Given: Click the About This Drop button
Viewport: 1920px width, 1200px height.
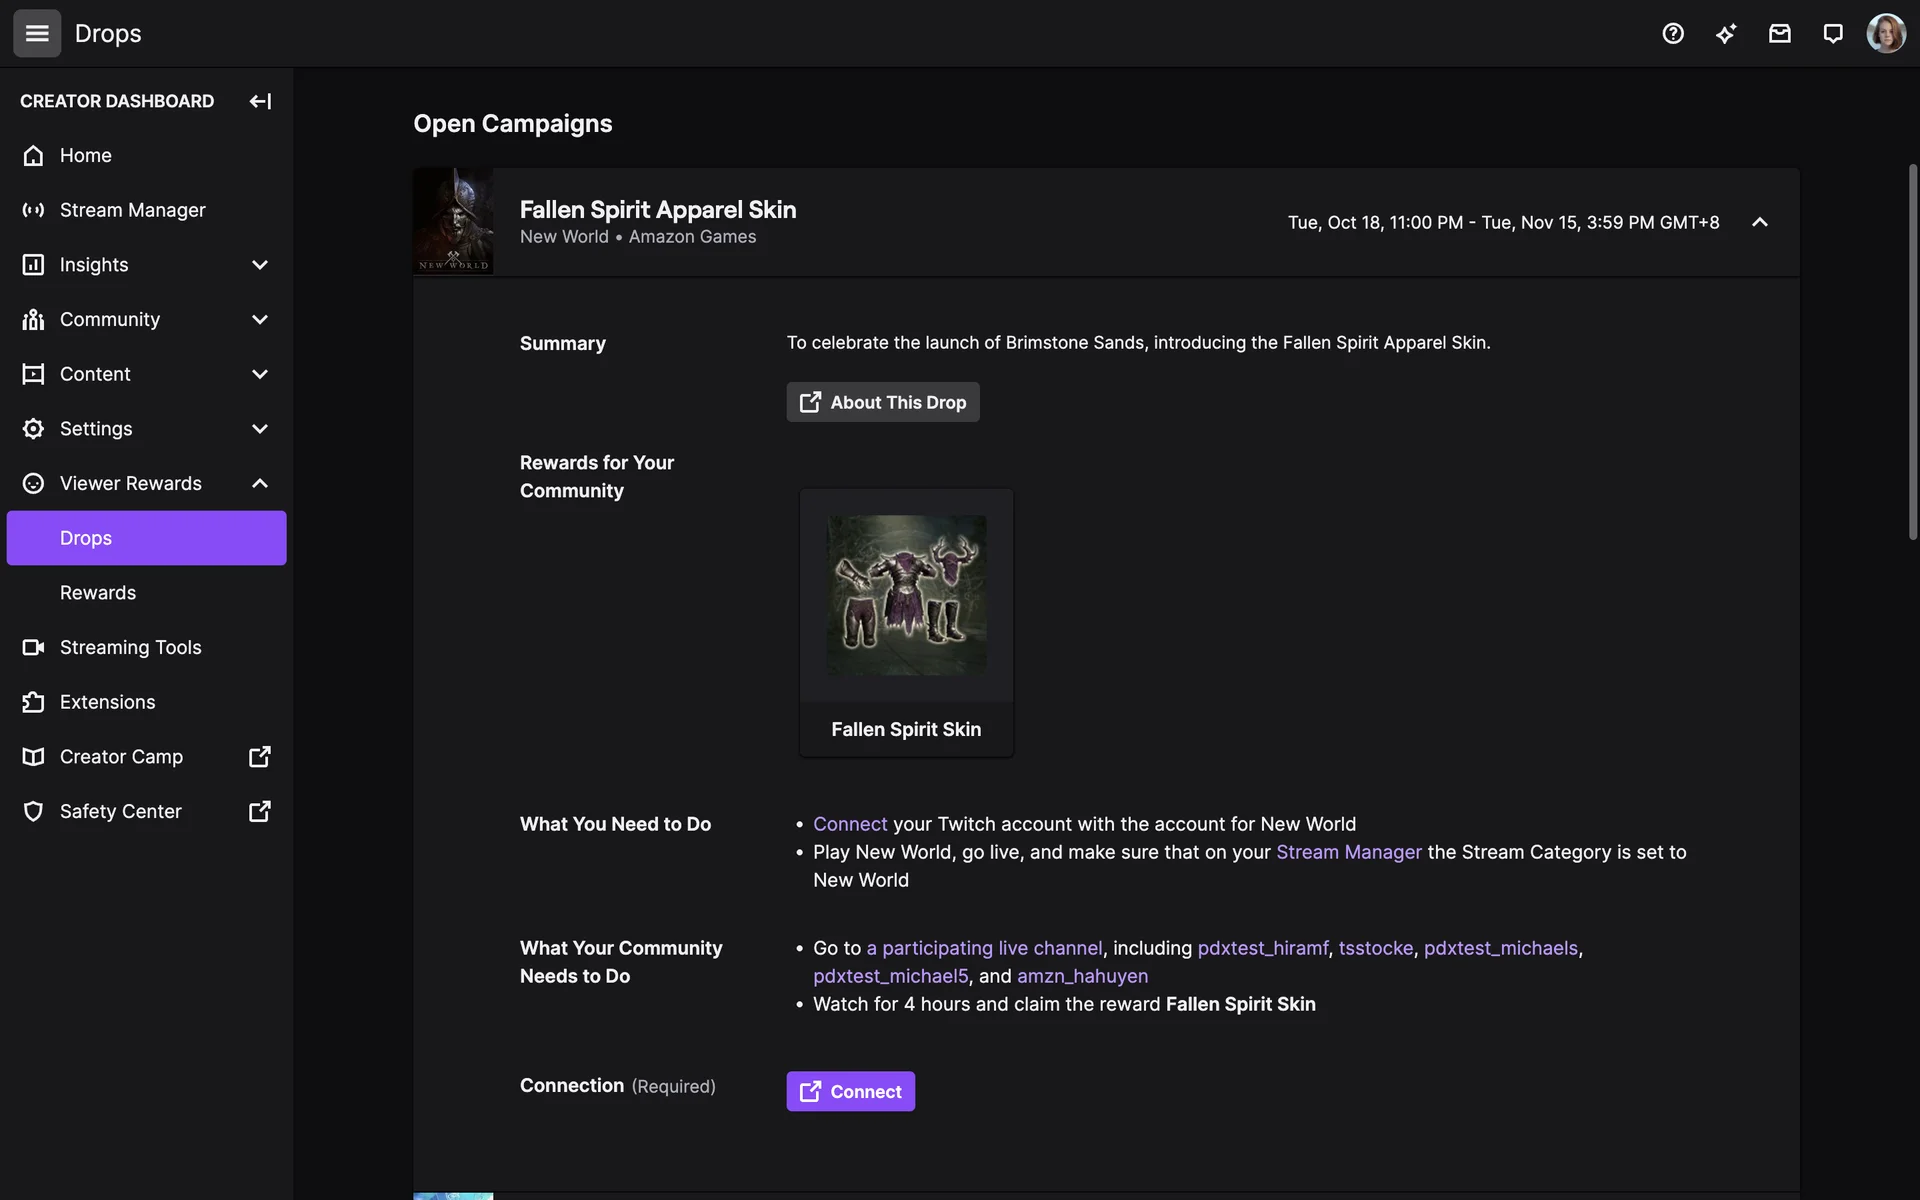Looking at the screenshot, I should [x=882, y=402].
